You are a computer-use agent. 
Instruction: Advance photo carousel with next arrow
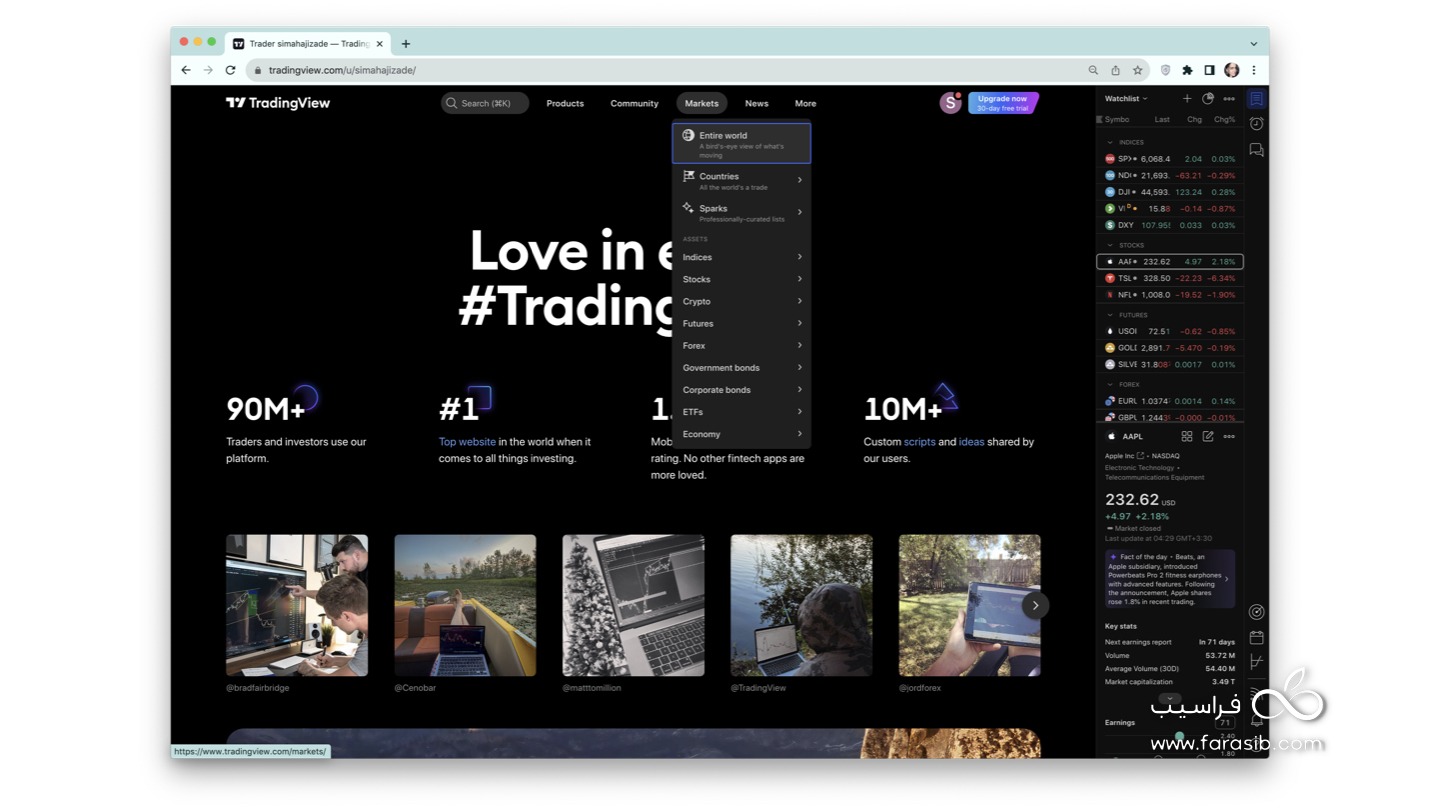click(1035, 605)
